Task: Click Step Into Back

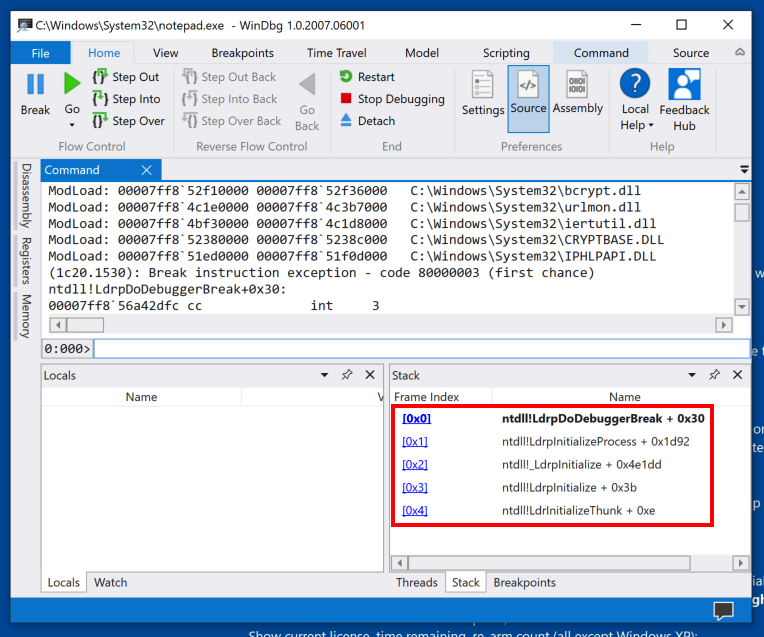Action: [229, 99]
